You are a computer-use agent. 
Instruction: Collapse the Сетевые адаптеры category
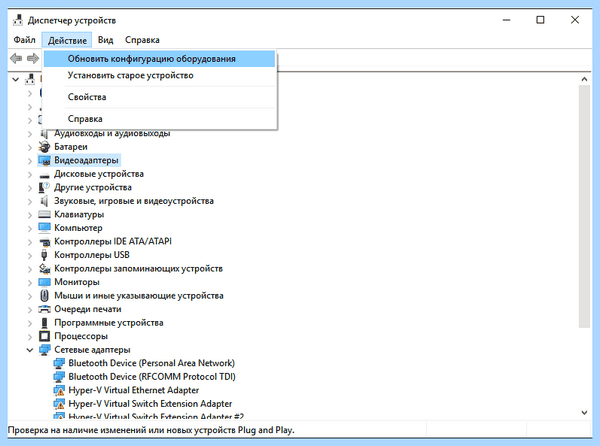coord(30,350)
